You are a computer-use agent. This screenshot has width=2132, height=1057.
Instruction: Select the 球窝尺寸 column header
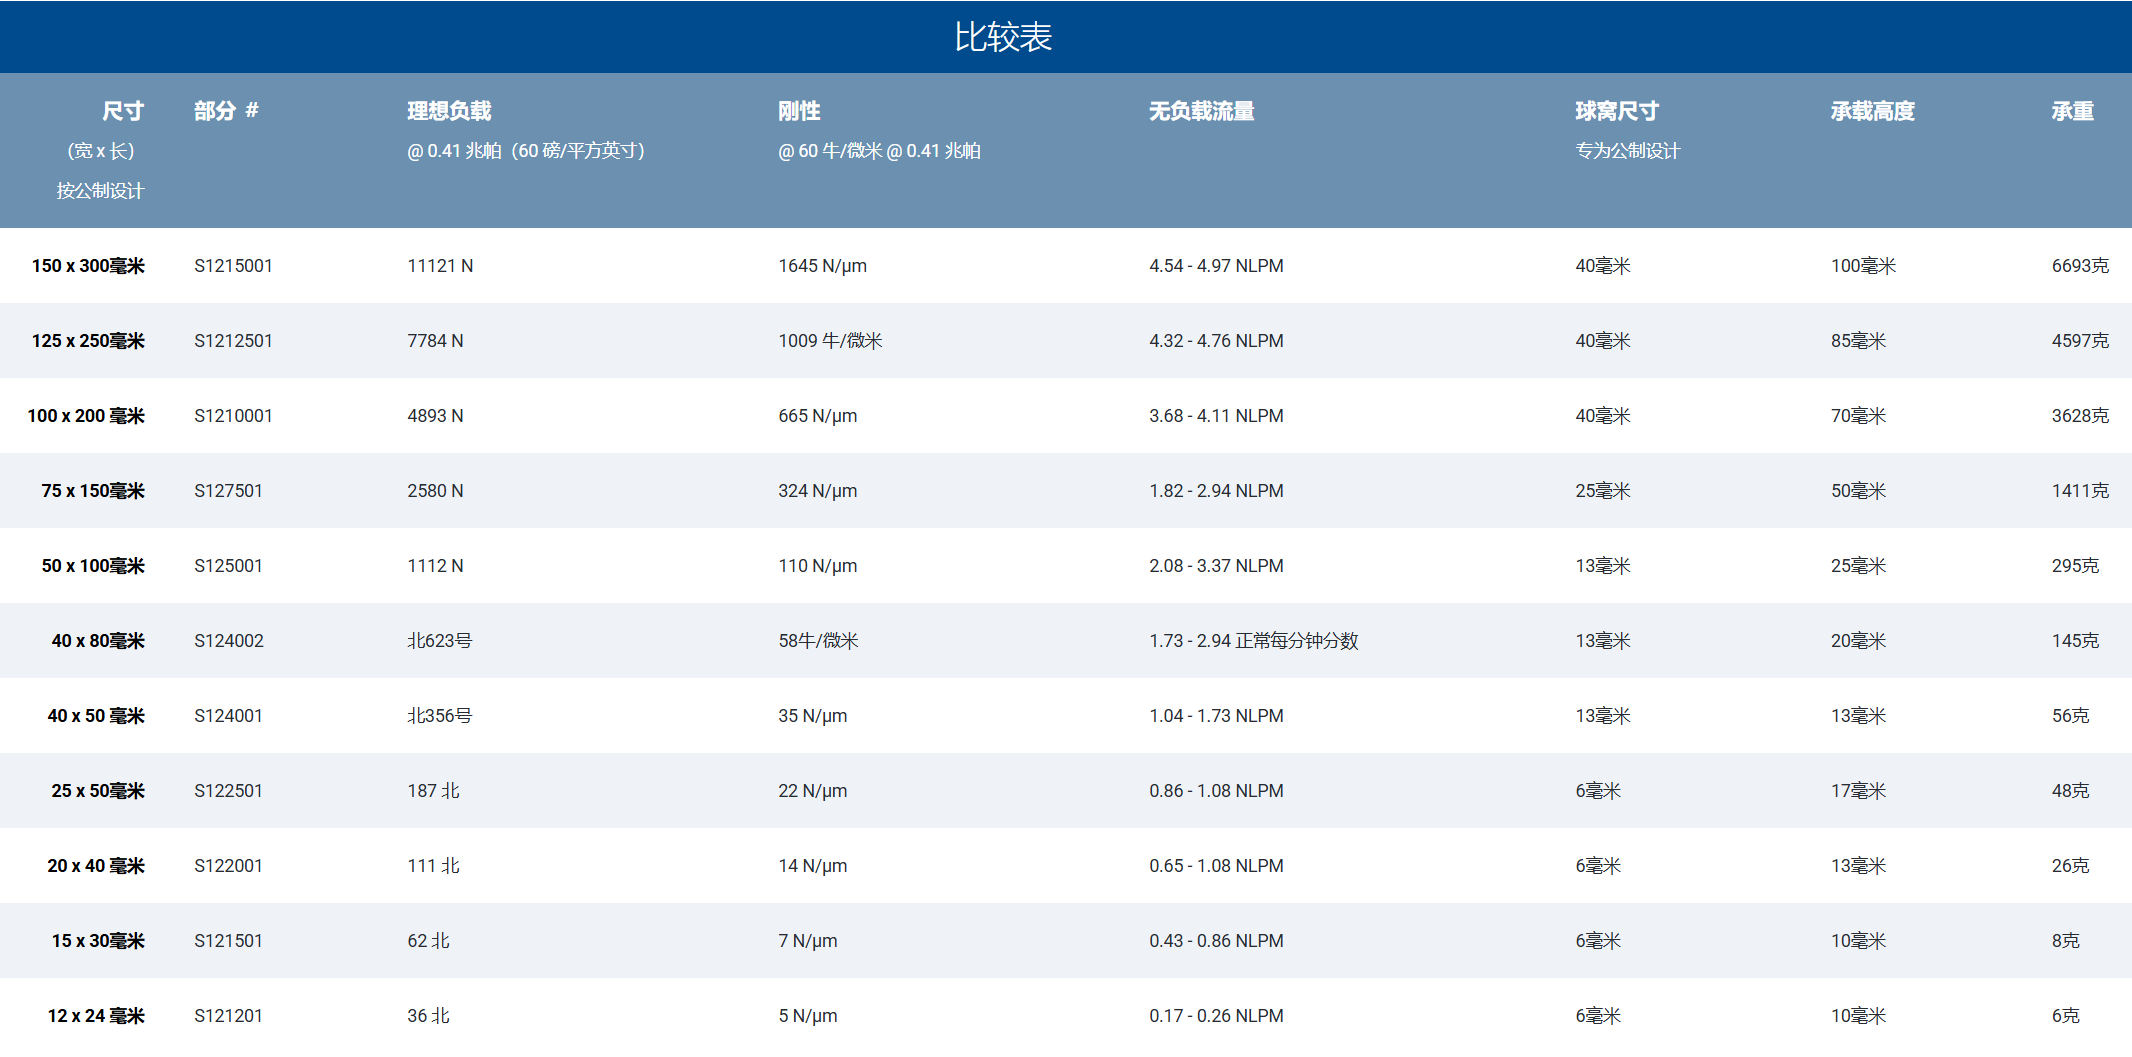point(1616,111)
